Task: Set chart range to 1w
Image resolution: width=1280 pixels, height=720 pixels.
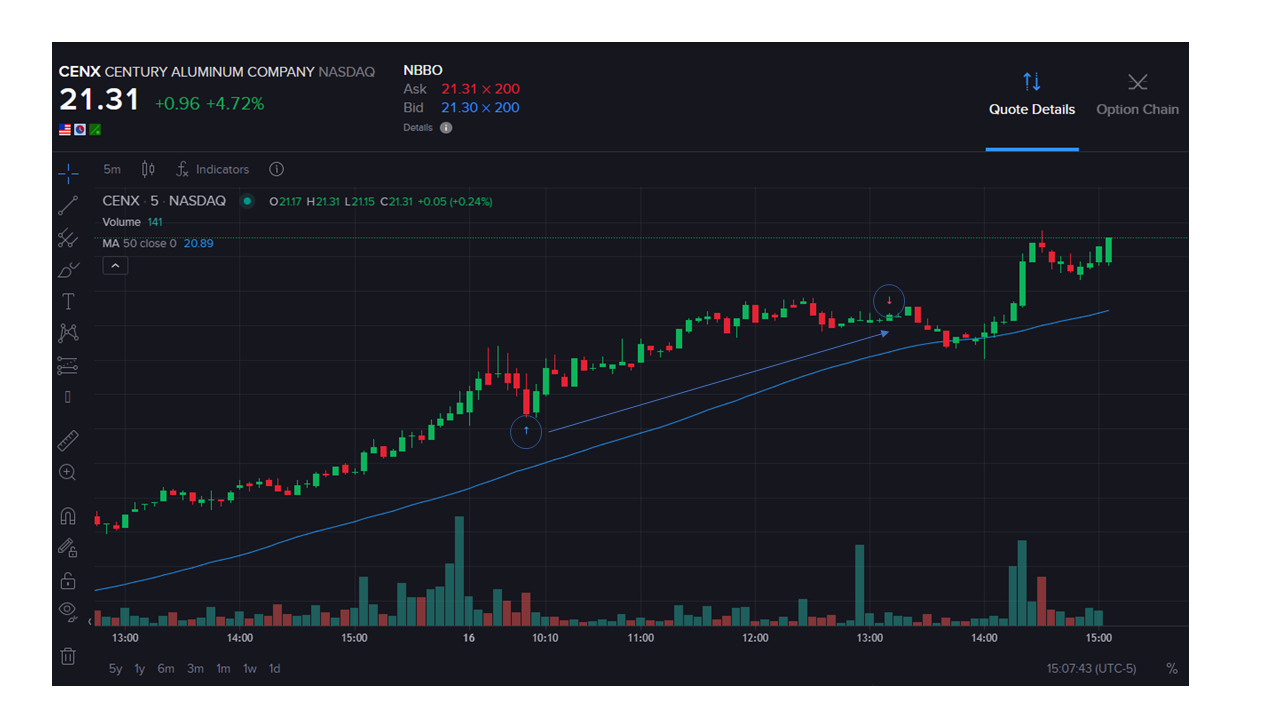Action: 250,669
